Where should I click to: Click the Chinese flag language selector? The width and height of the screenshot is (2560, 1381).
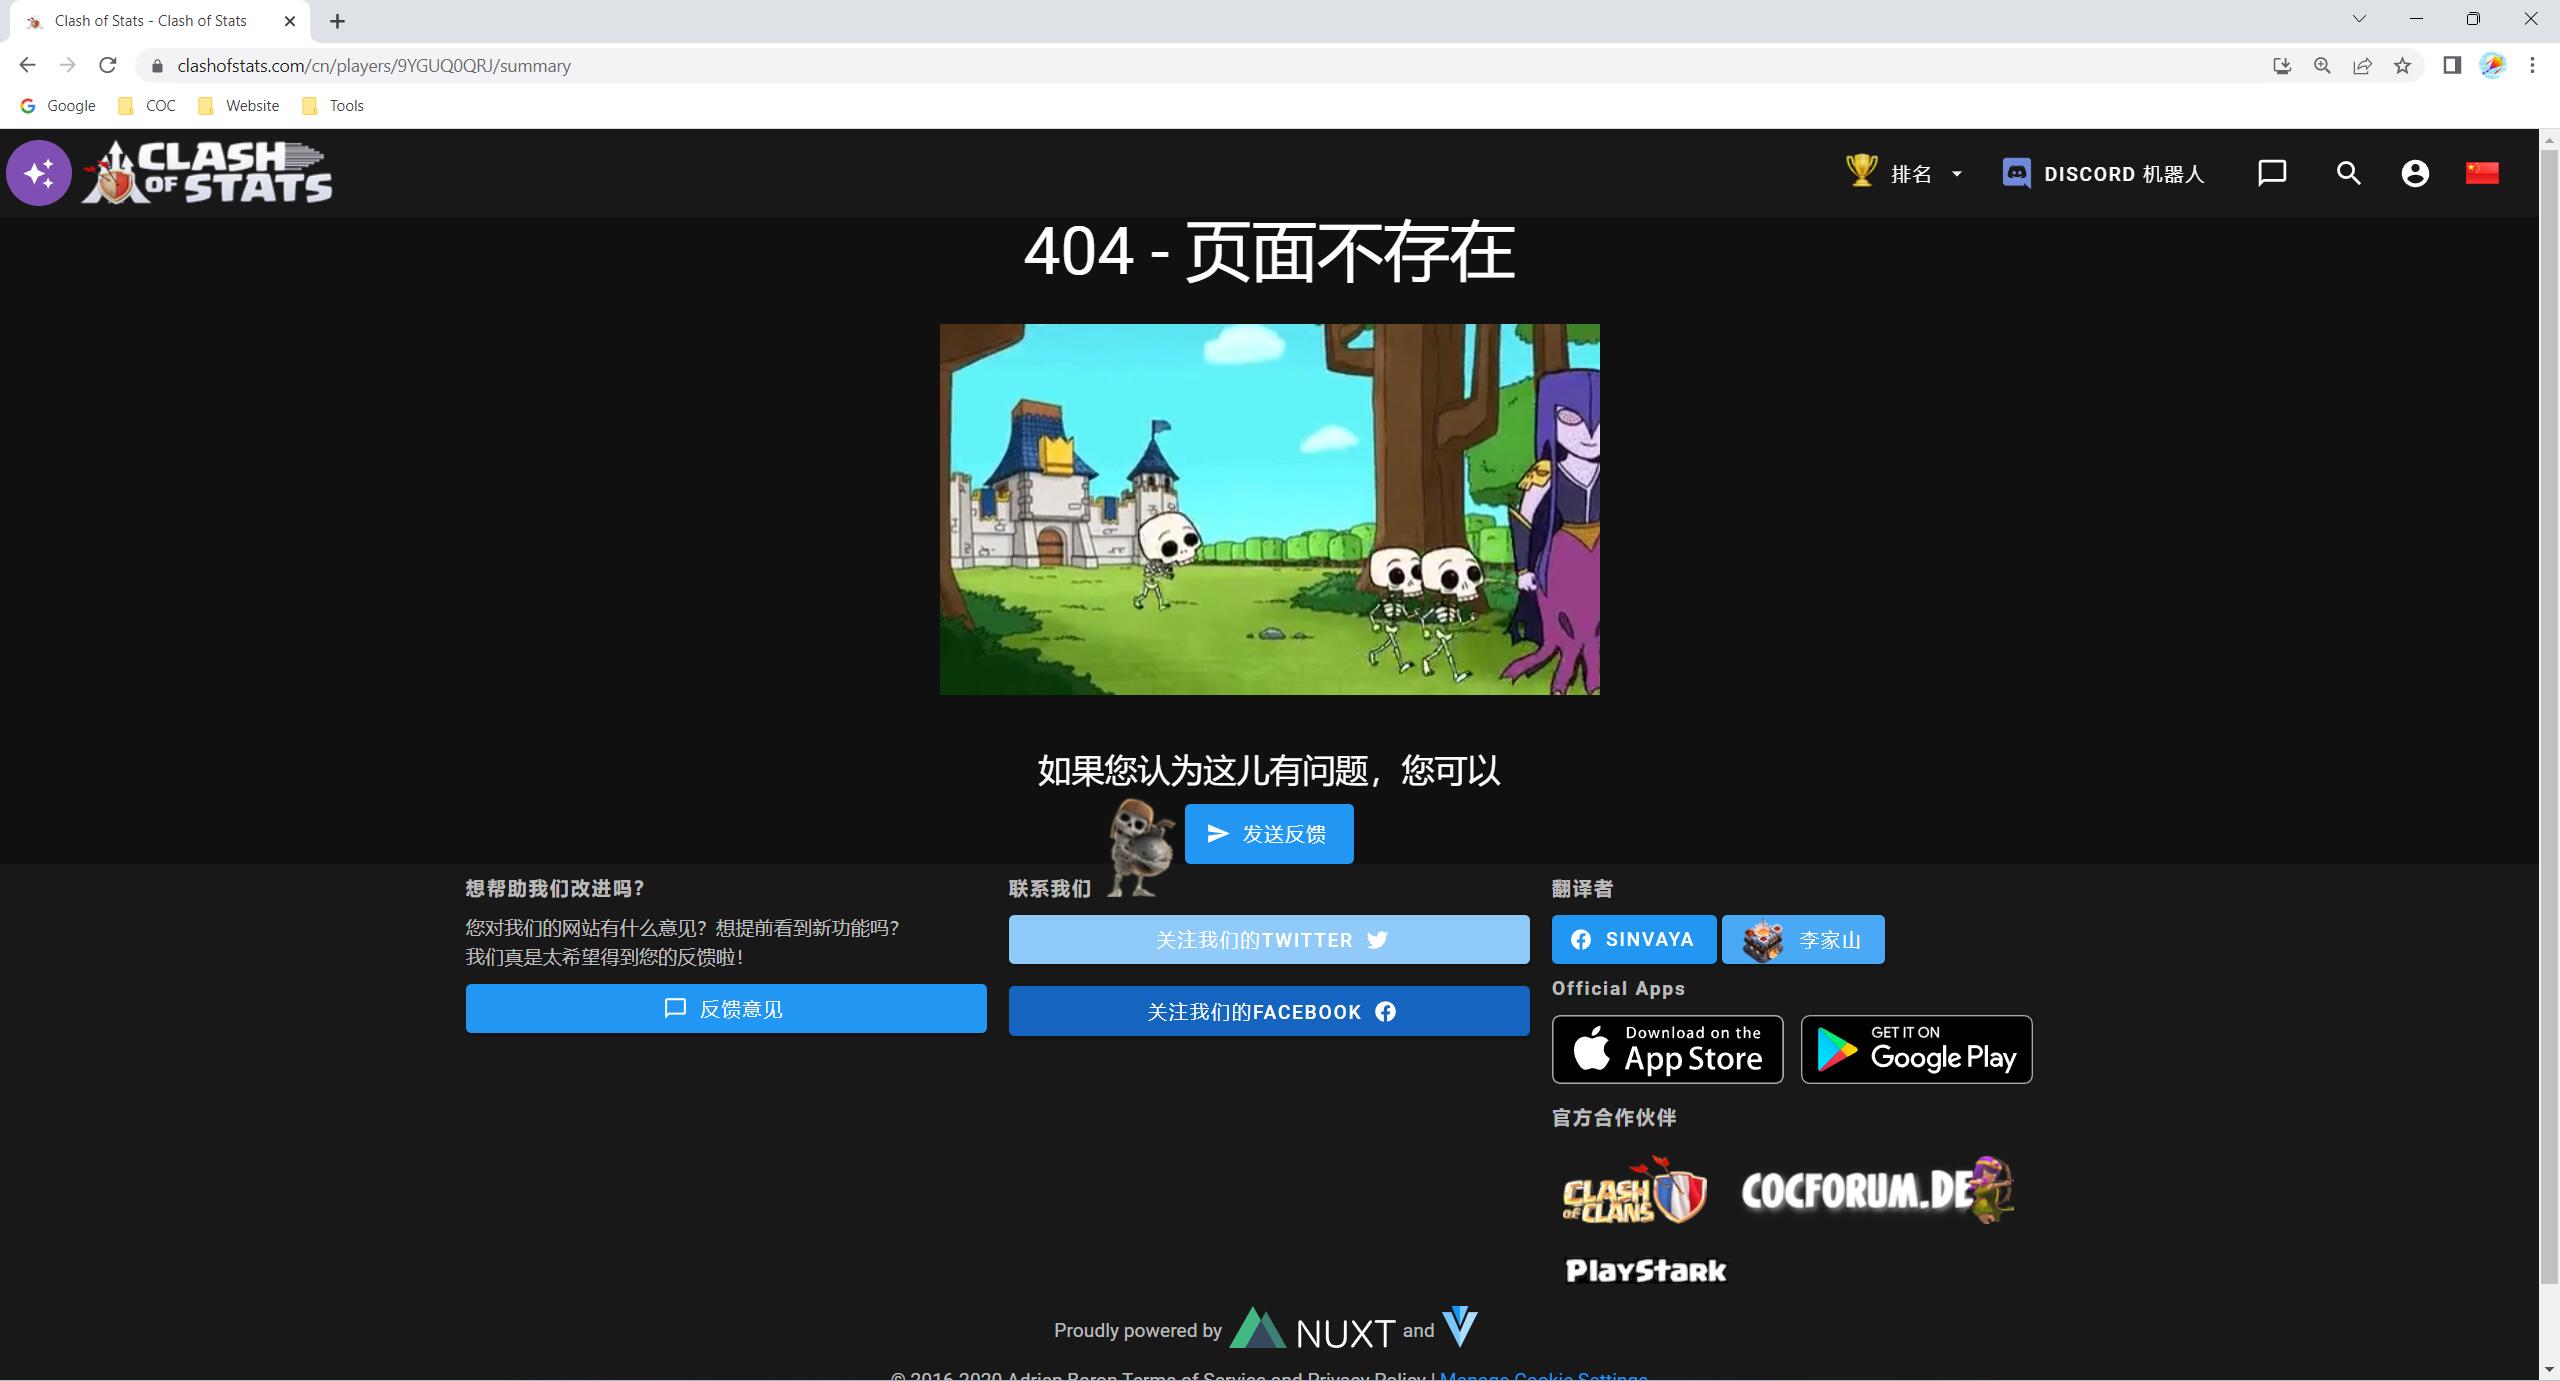pos(2482,173)
